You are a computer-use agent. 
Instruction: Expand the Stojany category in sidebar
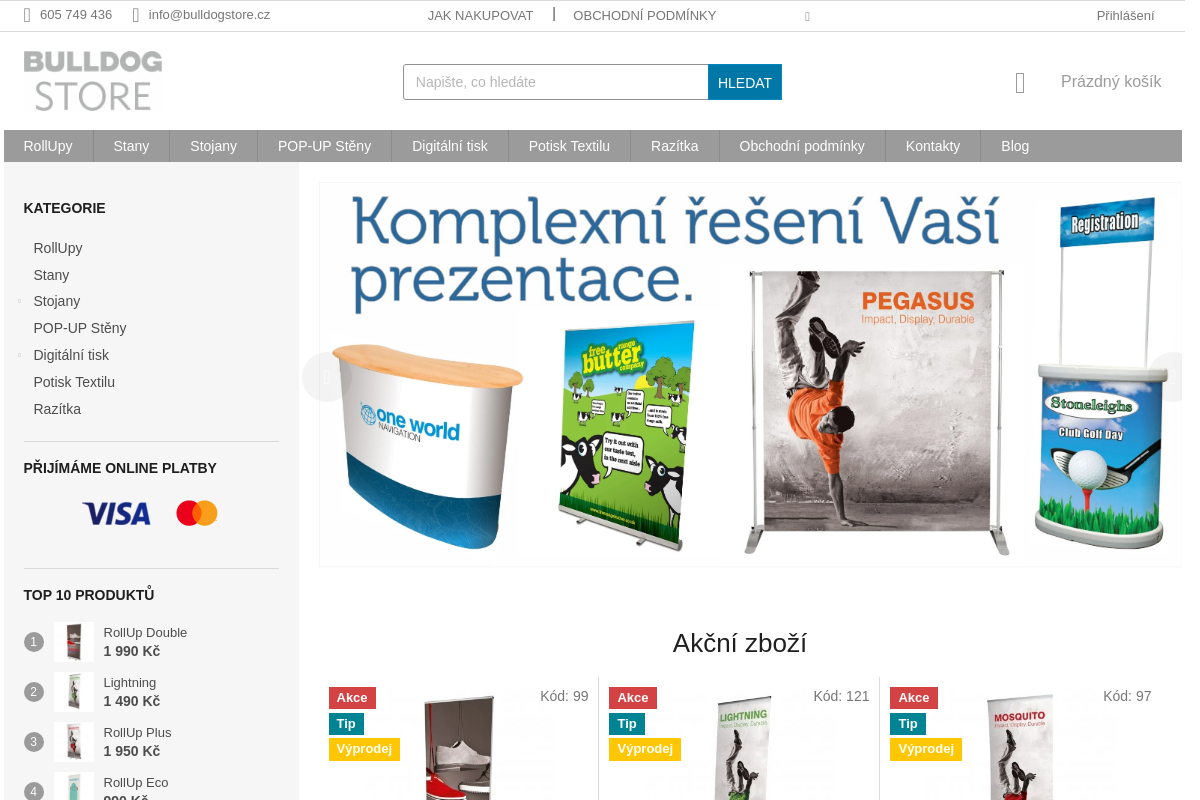(19, 301)
